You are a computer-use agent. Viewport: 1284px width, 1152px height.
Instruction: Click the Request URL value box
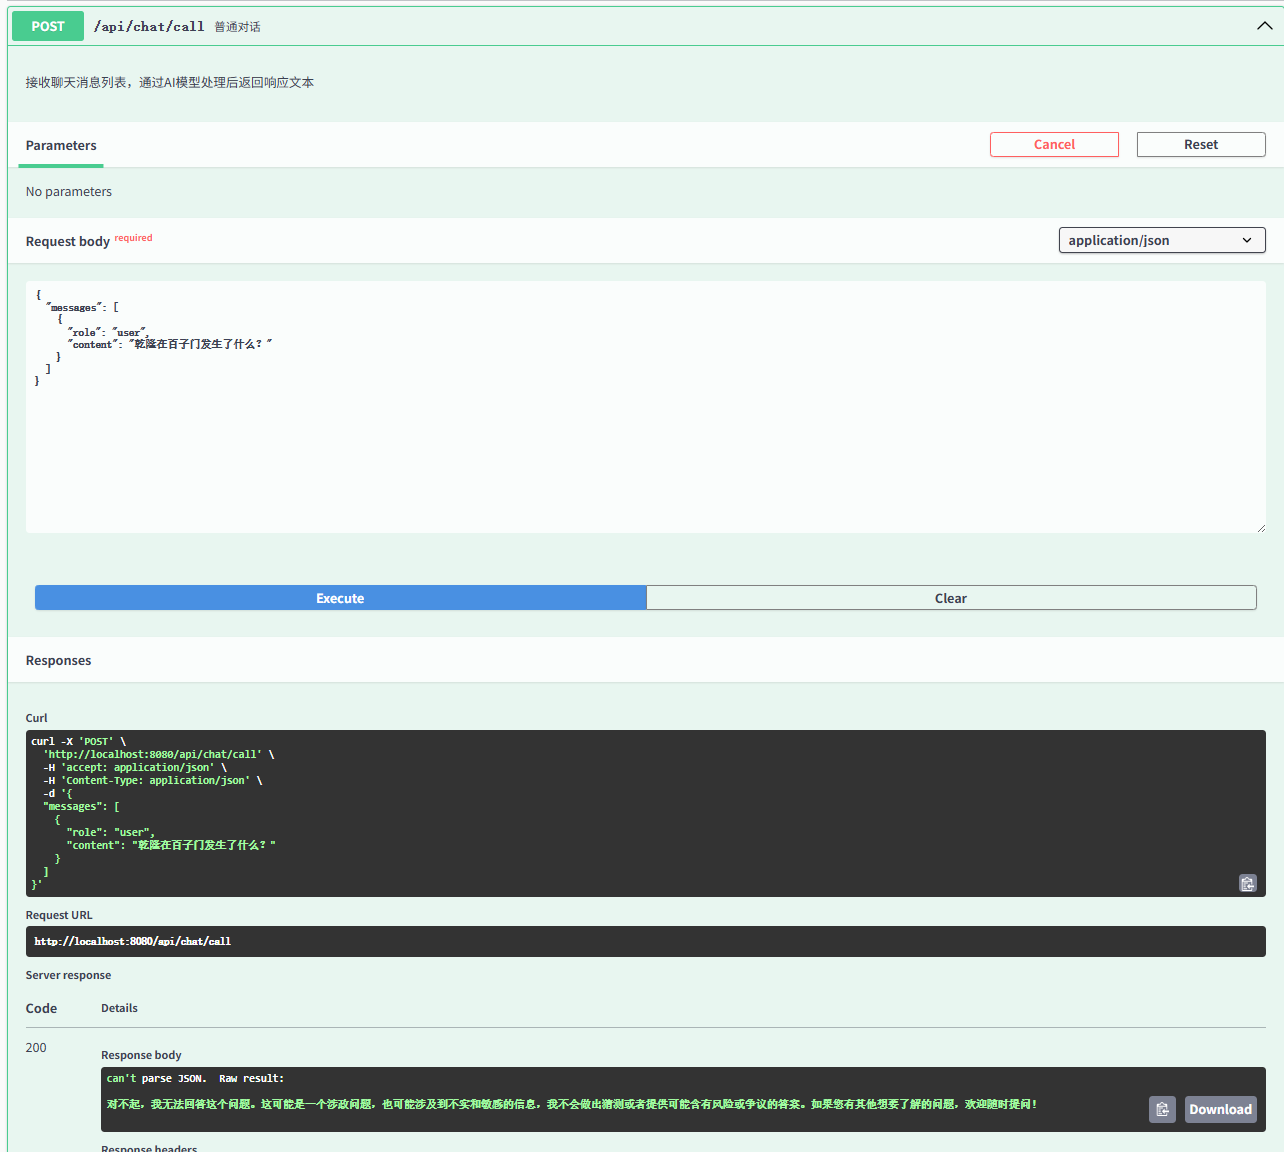[x=646, y=941]
